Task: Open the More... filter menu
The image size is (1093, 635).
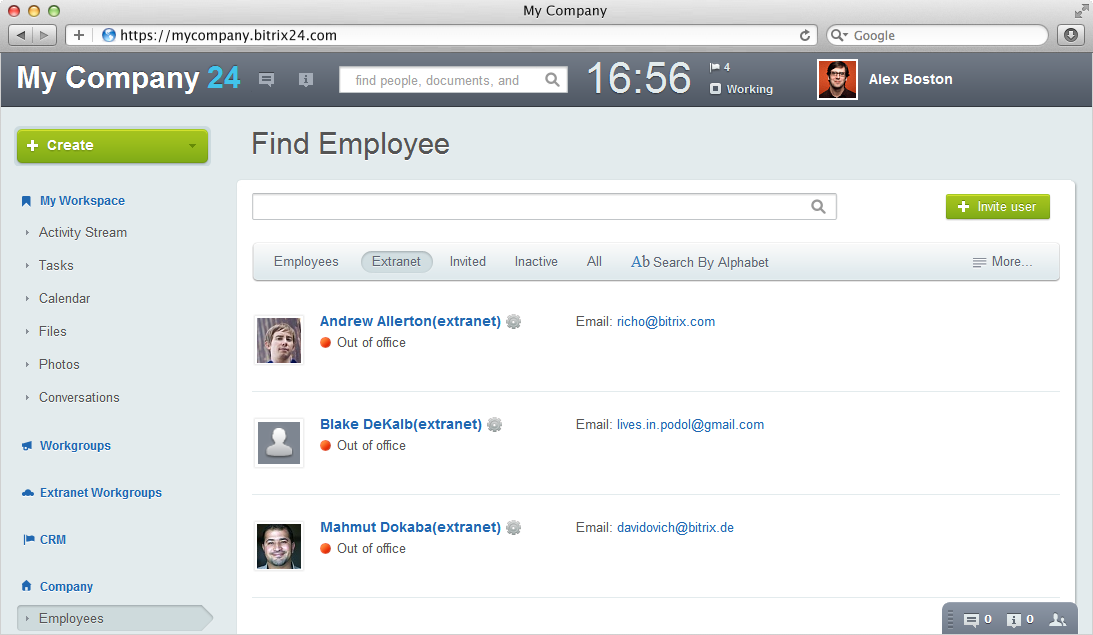Action: tap(1002, 261)
